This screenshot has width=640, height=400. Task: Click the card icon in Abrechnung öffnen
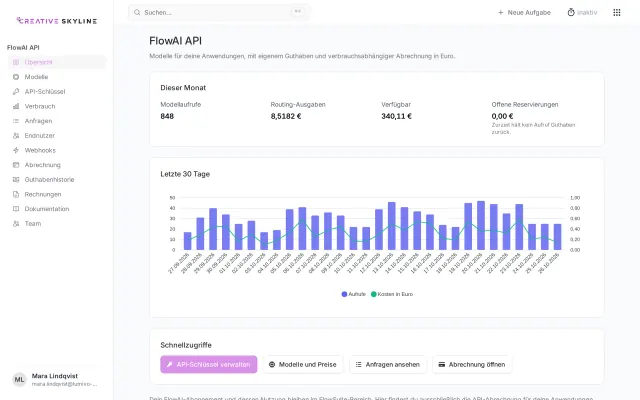(442, 364)
